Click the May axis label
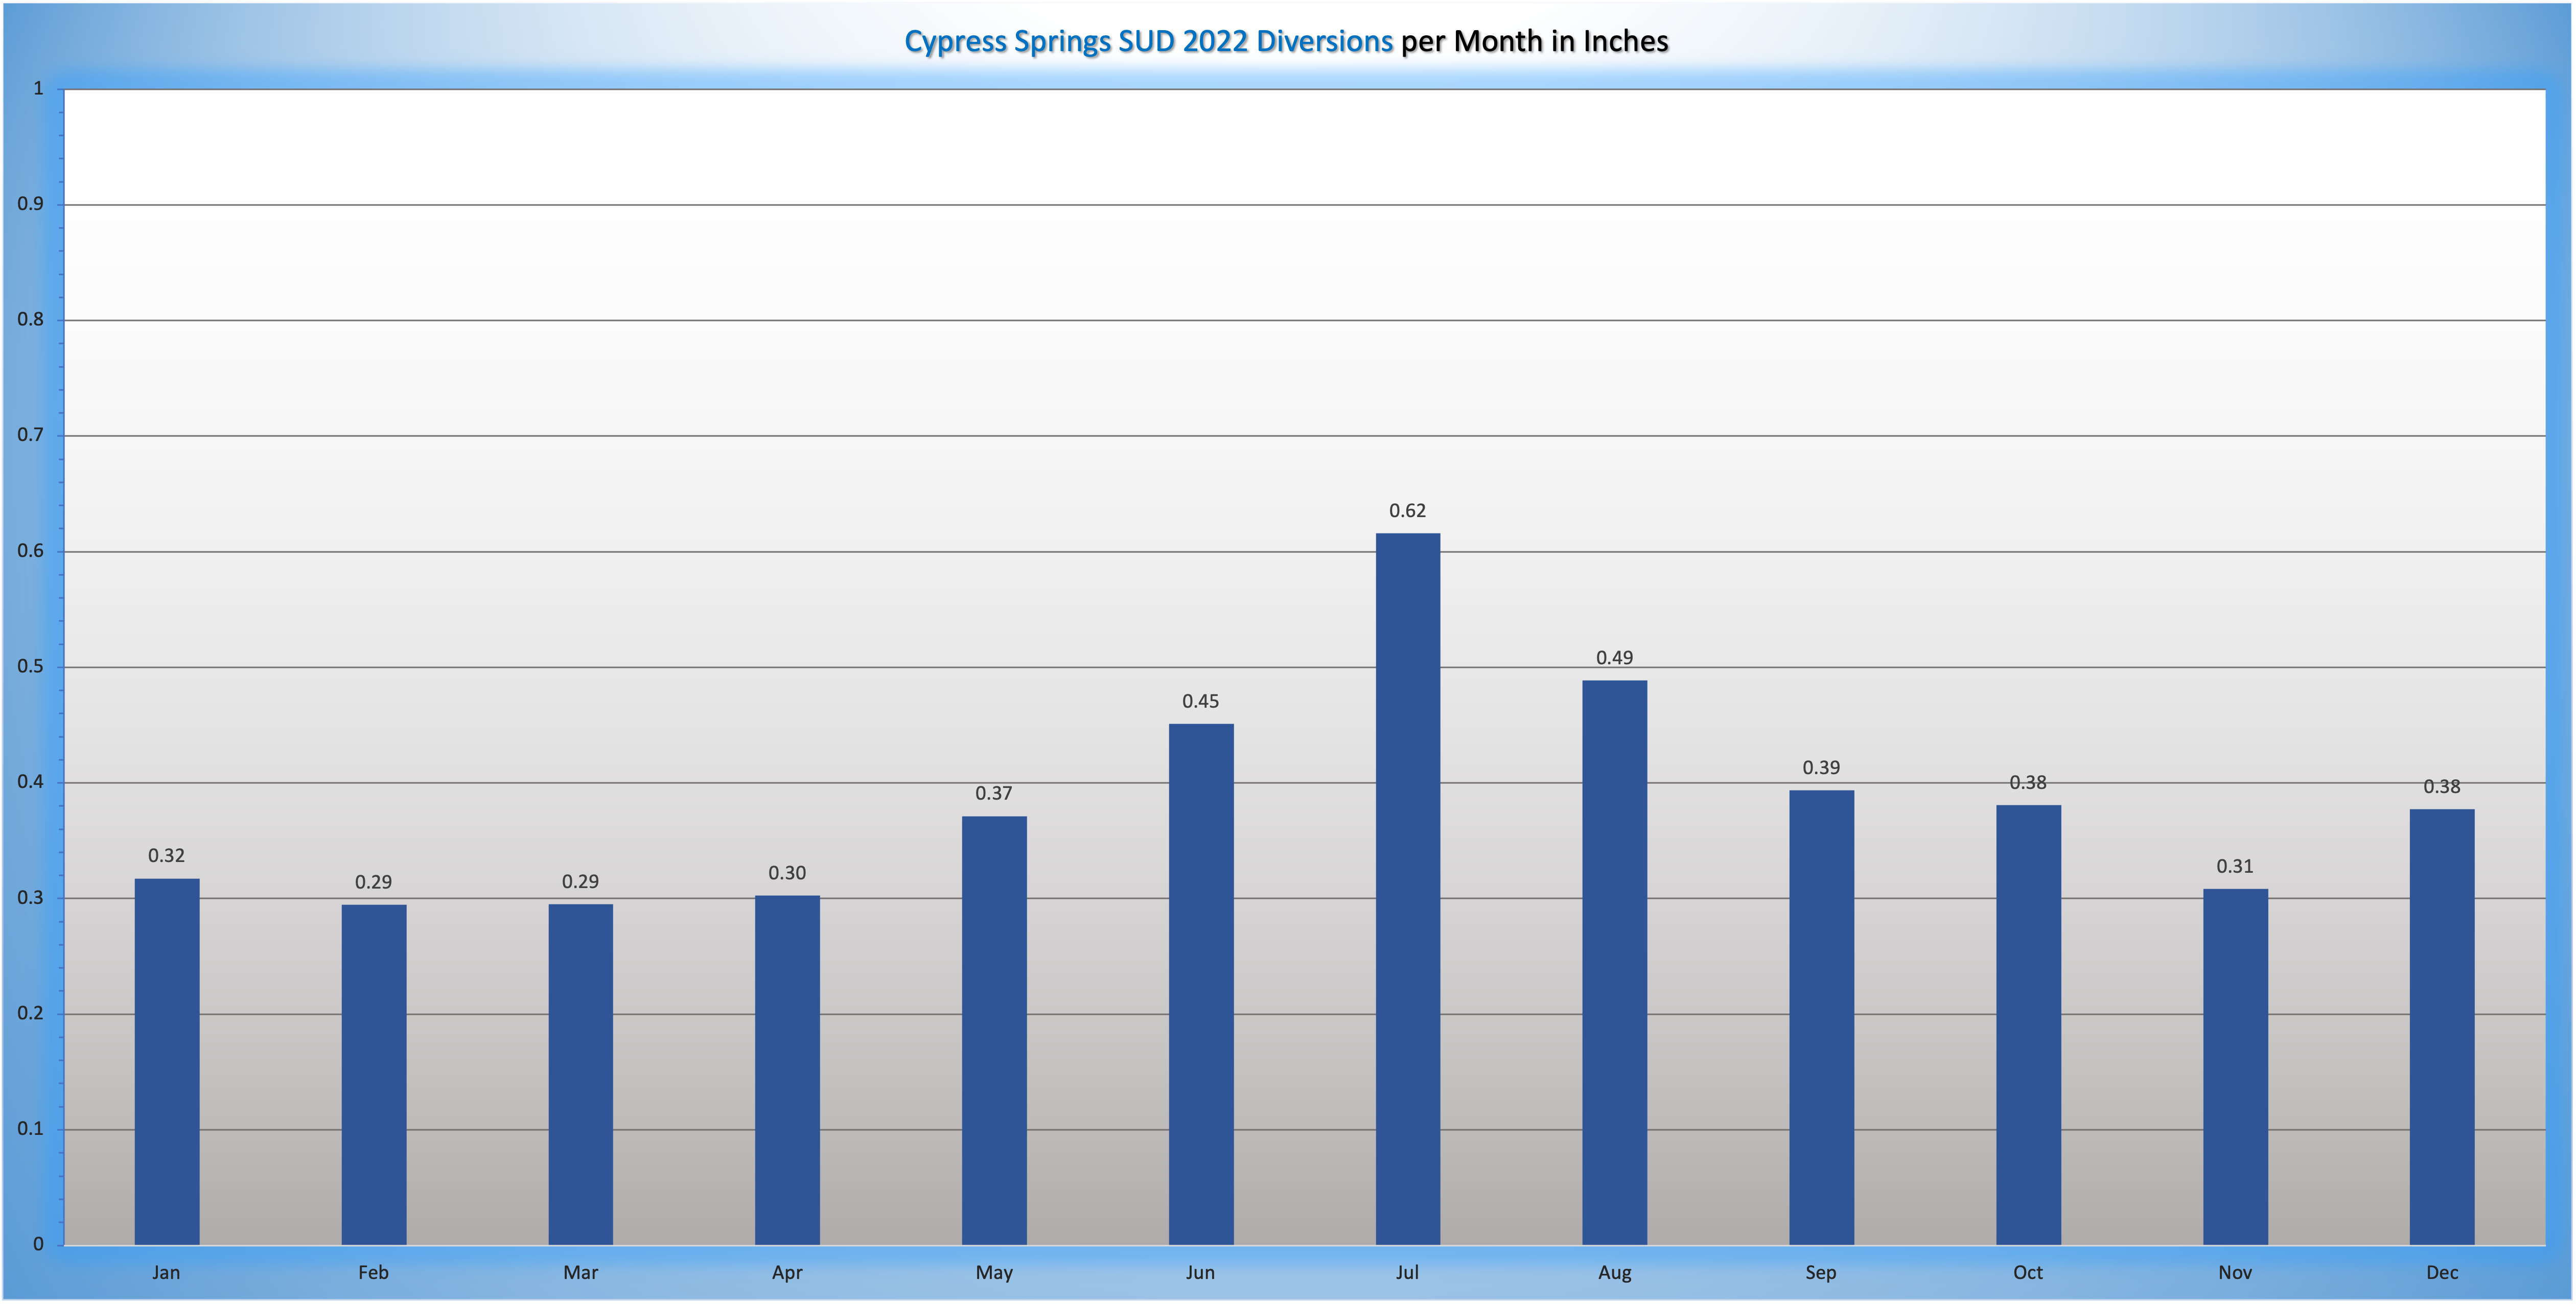The height and width of the screenshot is (1304, 2576). (994, 1274)
